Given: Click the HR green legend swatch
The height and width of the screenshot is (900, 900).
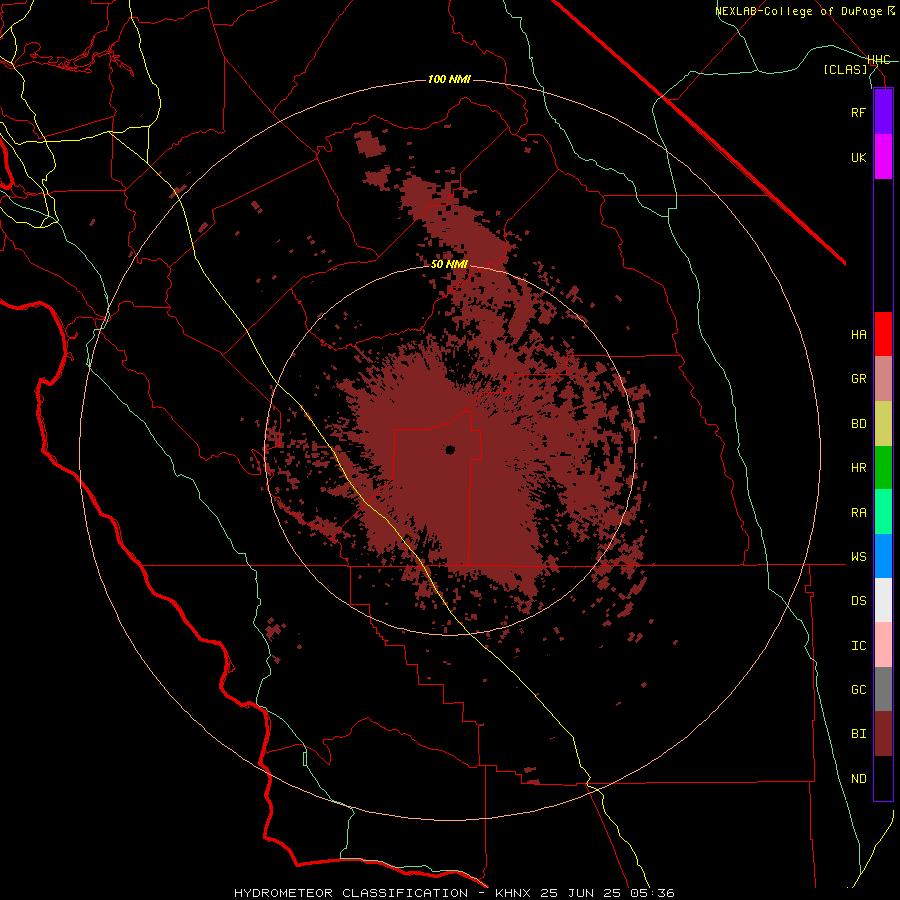Looking at the screenshot, I should (883, 468).
